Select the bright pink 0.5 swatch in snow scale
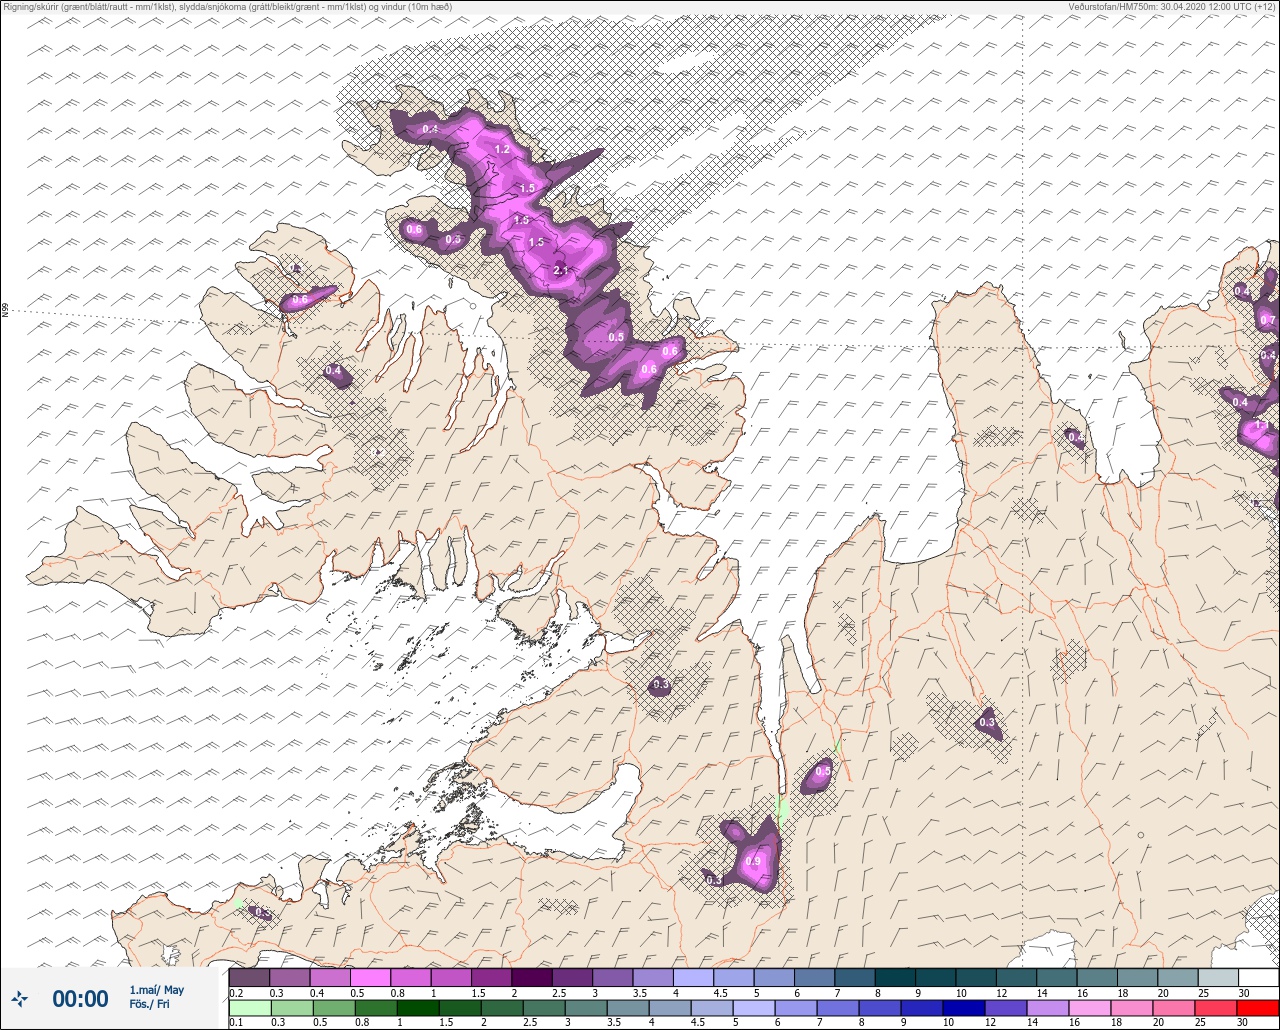This screenshot has width=1280, height=1030. click(370, 977)
